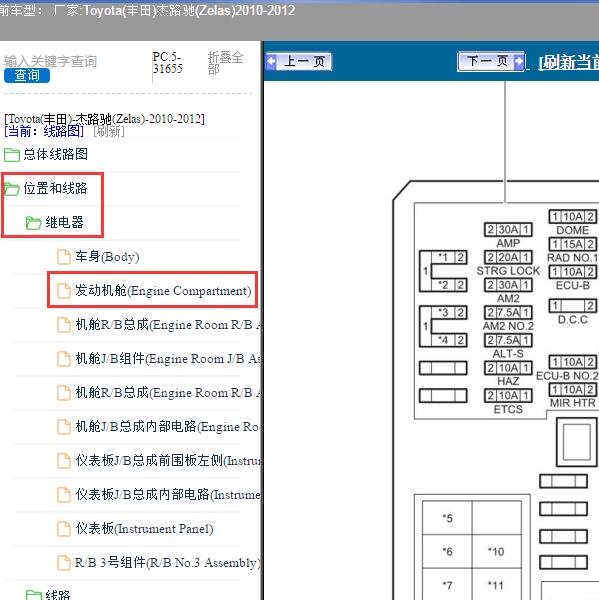Click the 10A ECU-B fuse
599x600 pixels.
(x=573, y=272)
